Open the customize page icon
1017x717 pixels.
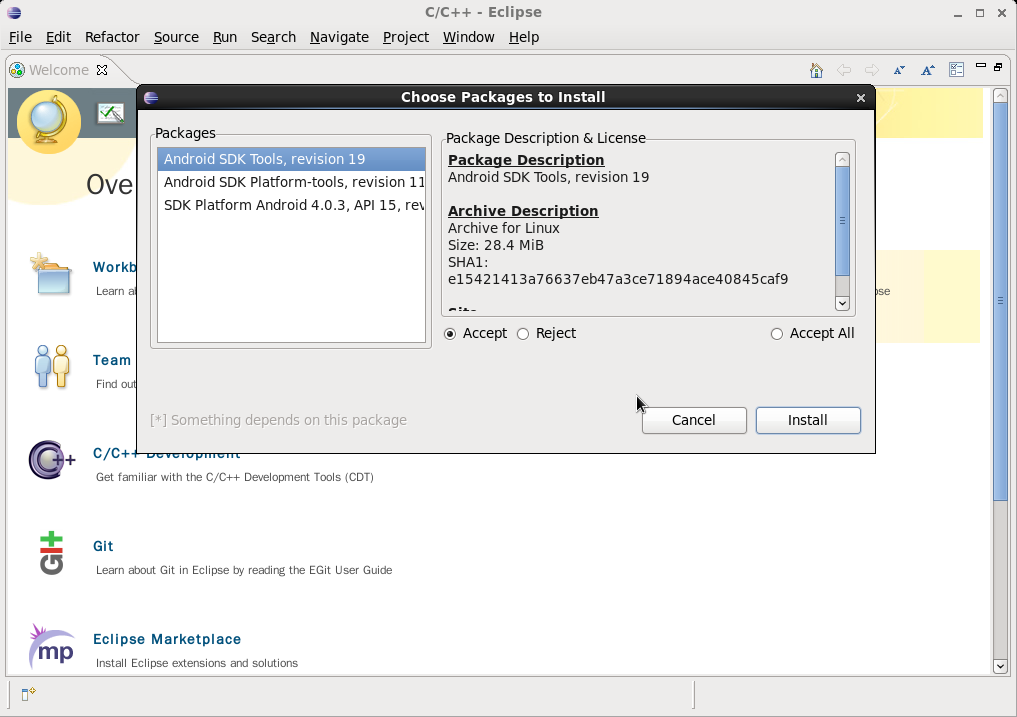[x=956, y=70]
